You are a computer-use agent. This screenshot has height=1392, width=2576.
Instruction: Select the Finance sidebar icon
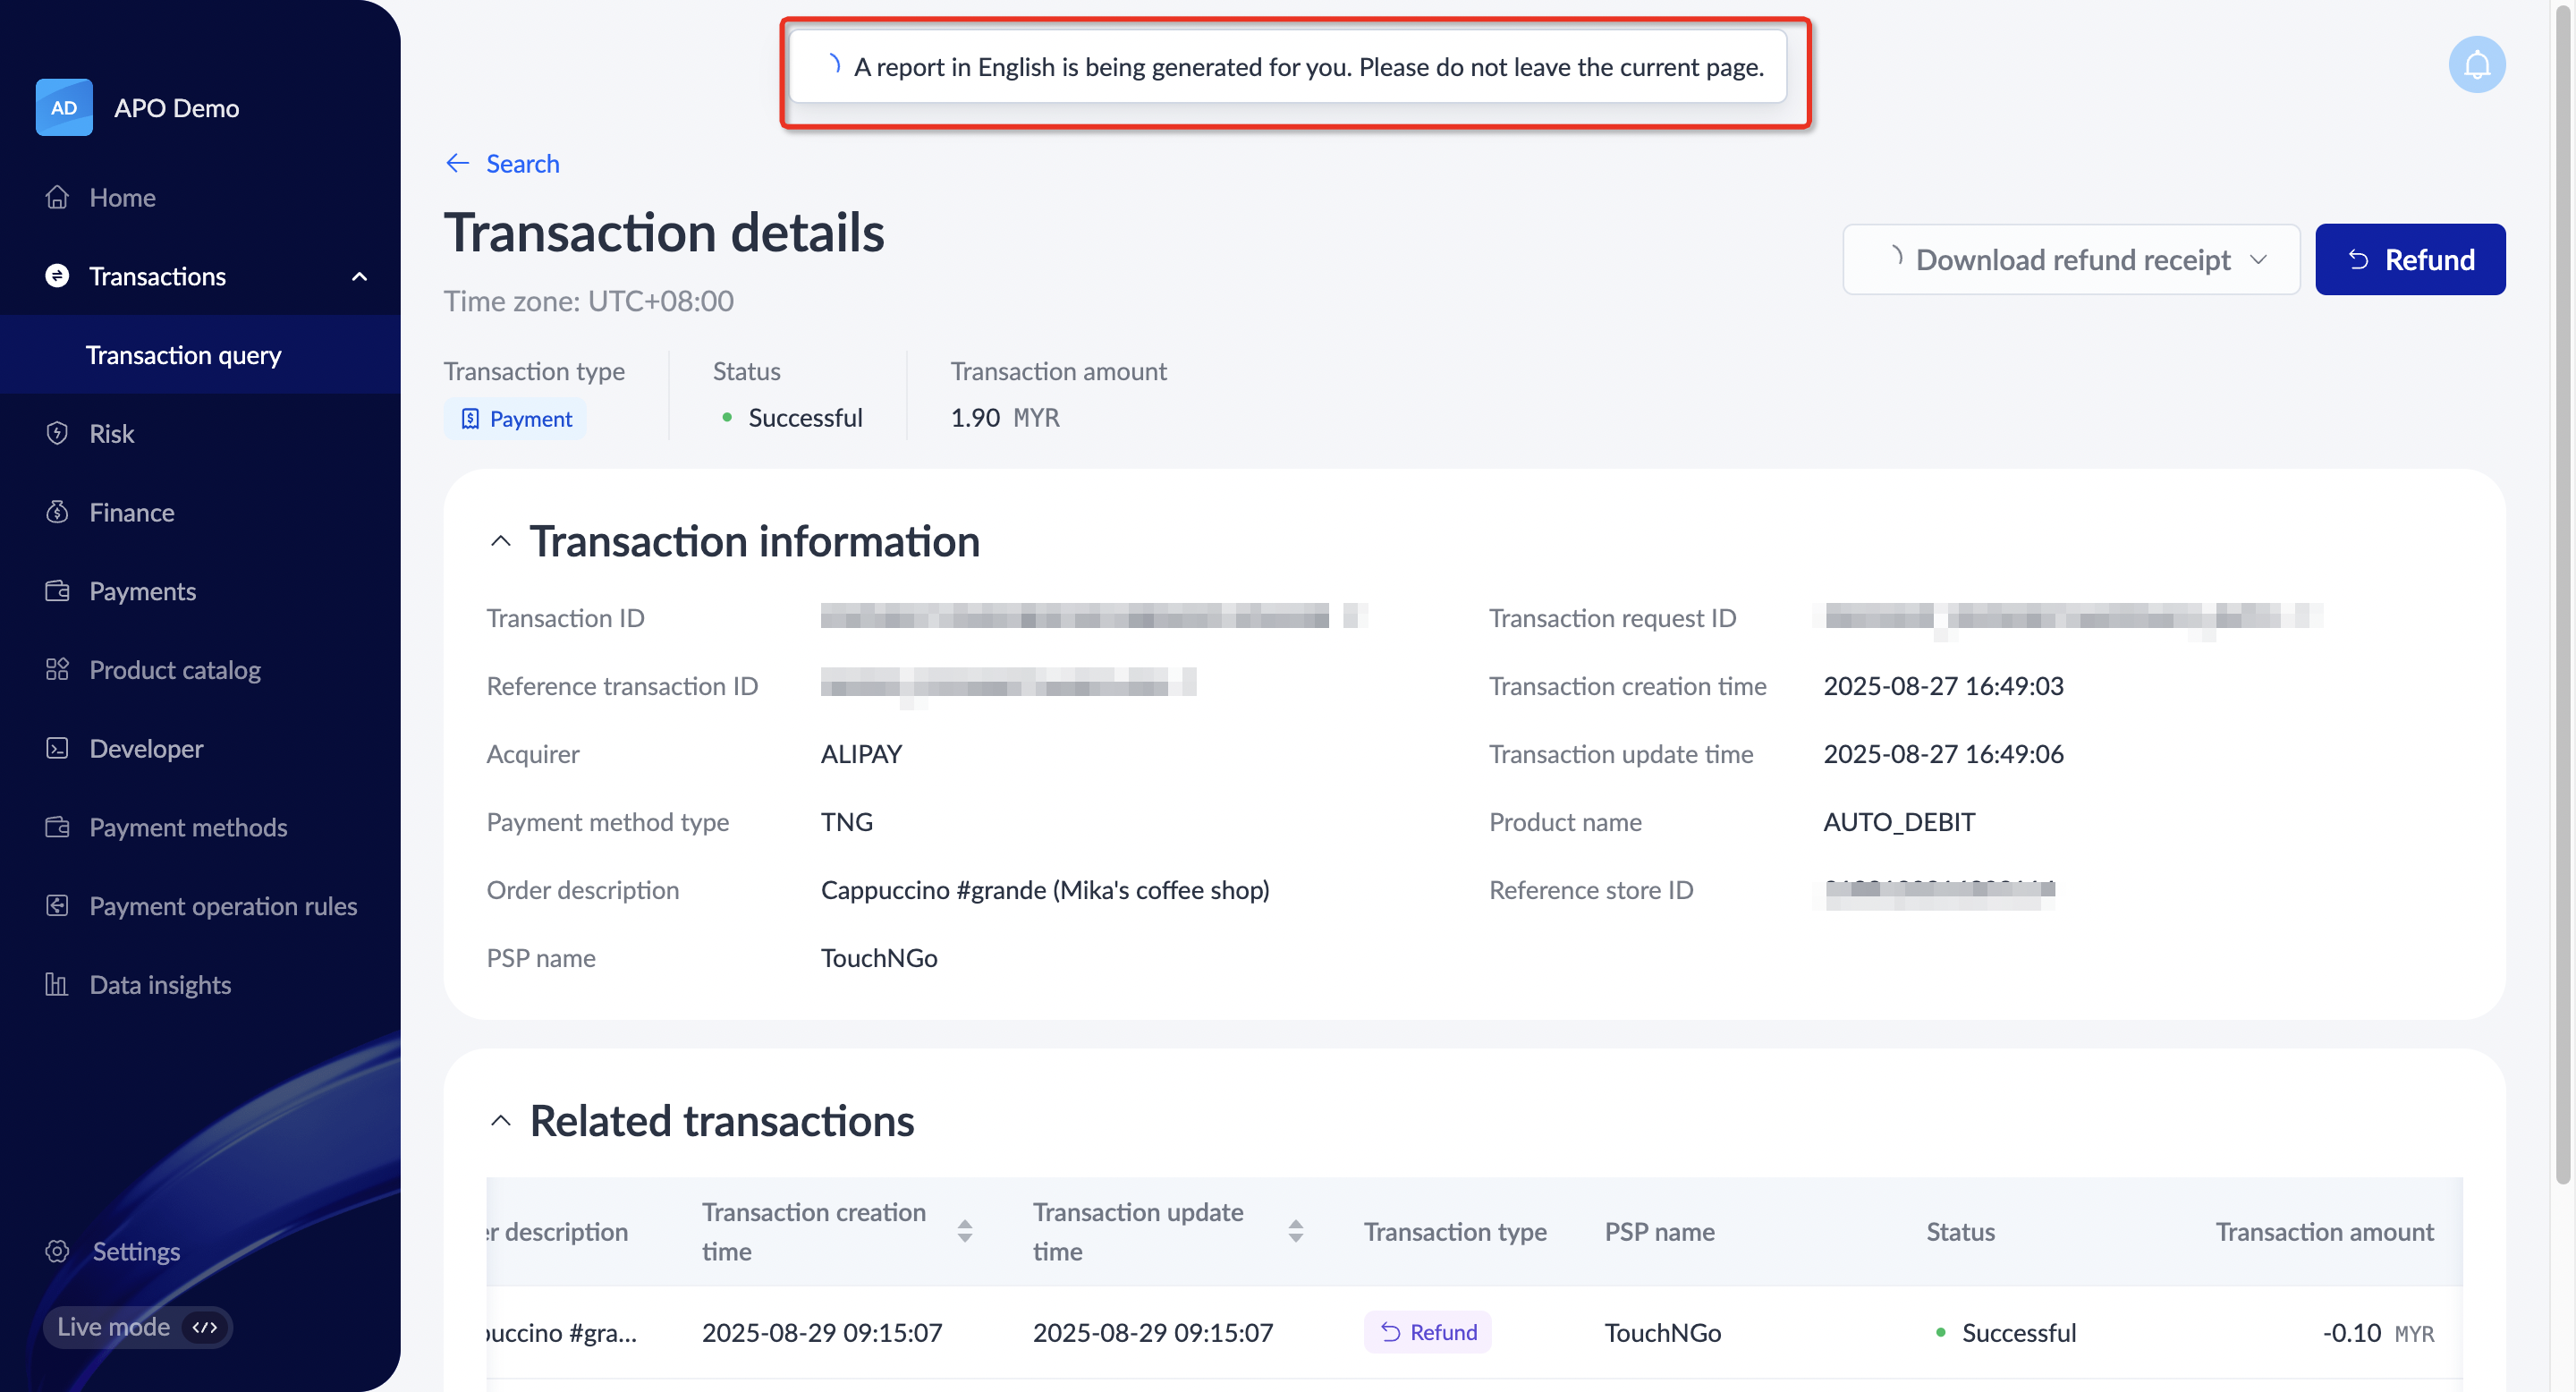pos(58,511)
